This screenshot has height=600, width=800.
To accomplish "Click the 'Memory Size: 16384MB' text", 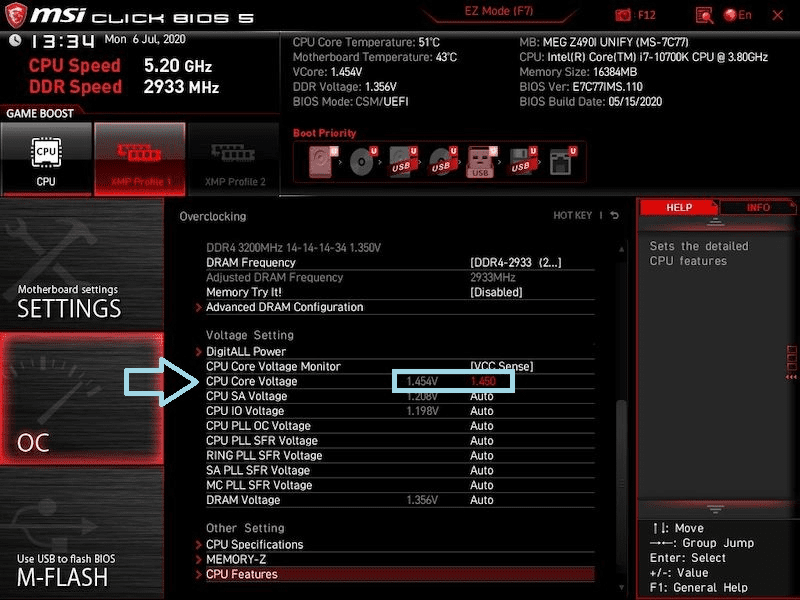I will [578, 72].
